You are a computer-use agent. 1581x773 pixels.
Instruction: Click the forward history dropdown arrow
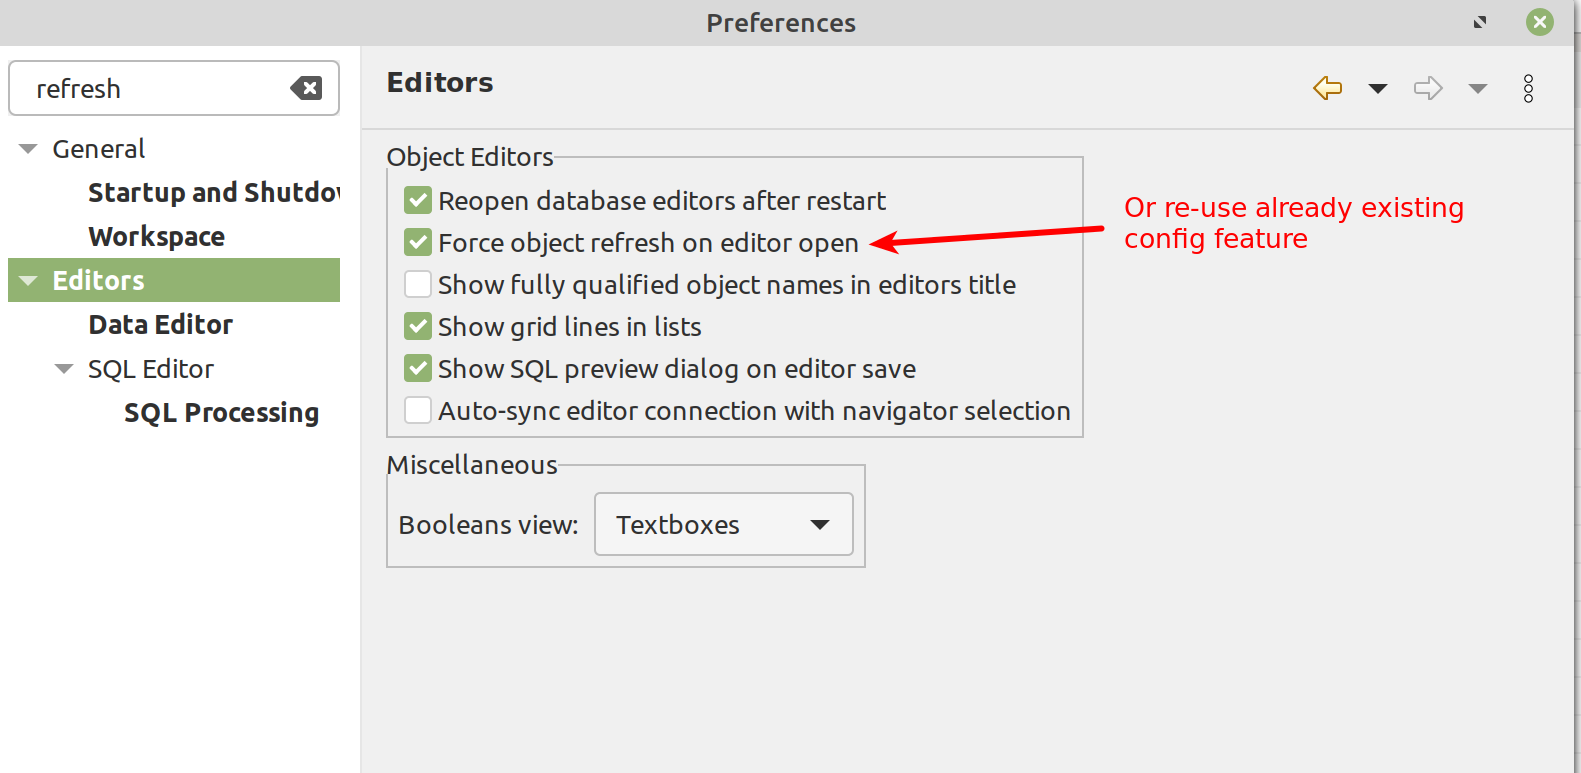[x=1478, y=89]
